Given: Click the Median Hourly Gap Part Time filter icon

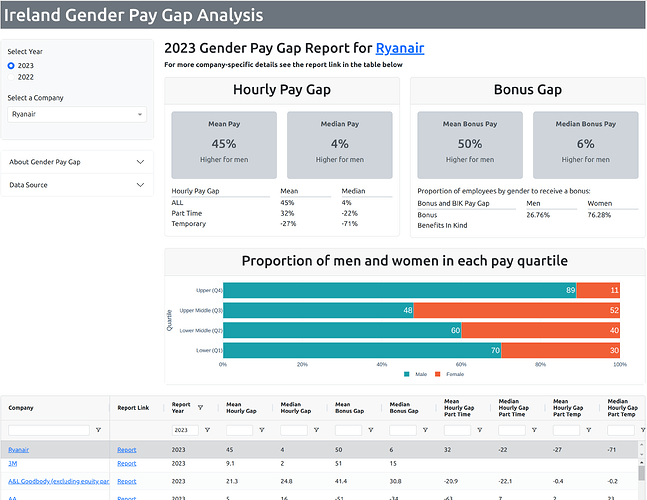Looking at the screenshot, I should (534, 430).
